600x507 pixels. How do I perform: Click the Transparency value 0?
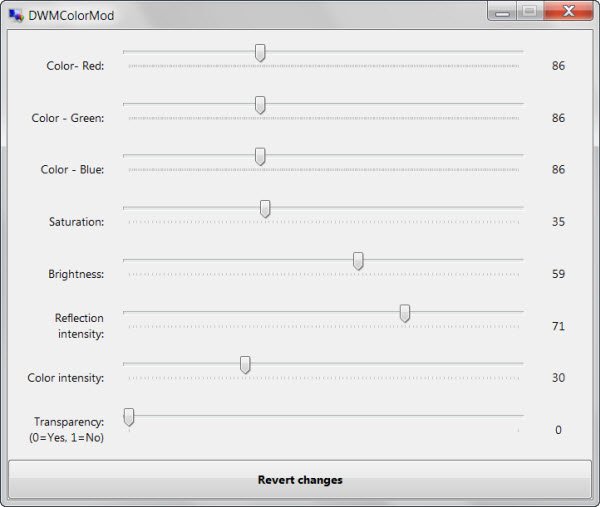point(558,430)
